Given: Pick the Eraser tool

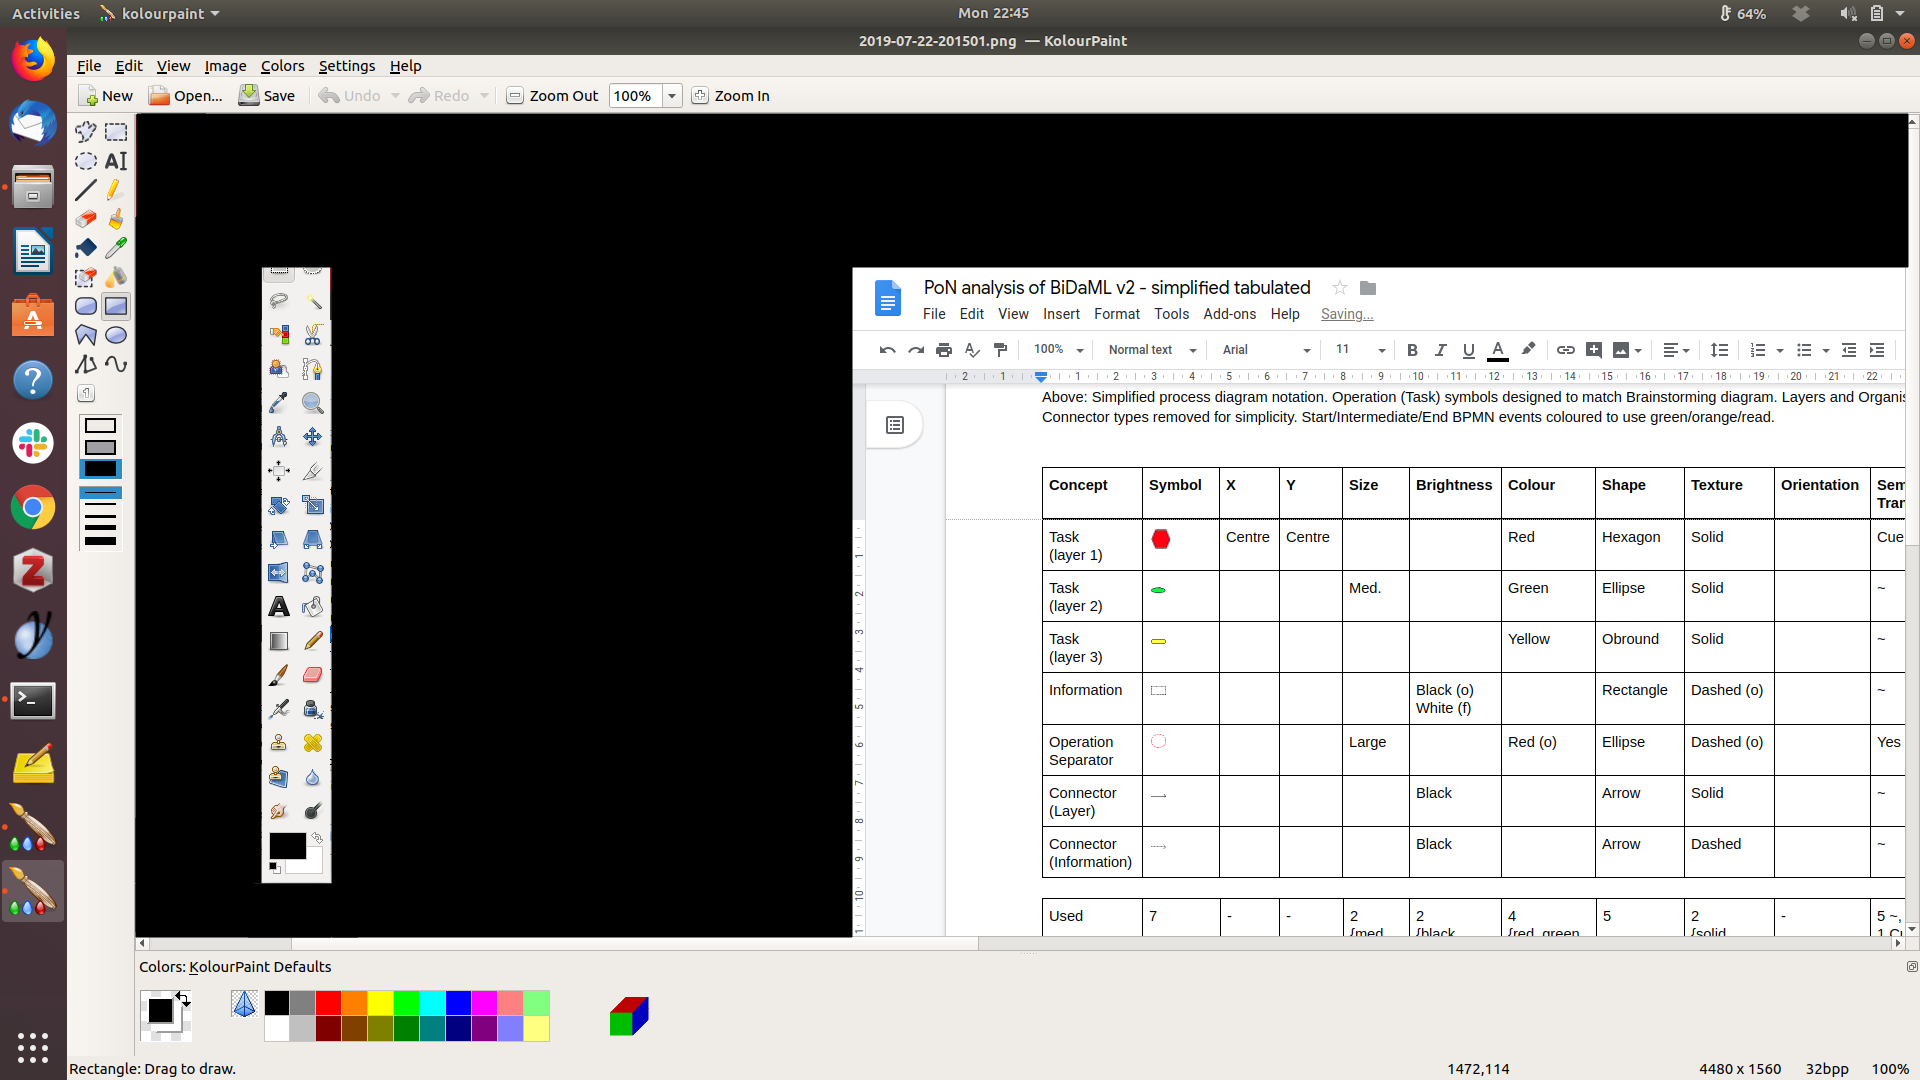Looking at the screenshot, I should coord(86,219).
